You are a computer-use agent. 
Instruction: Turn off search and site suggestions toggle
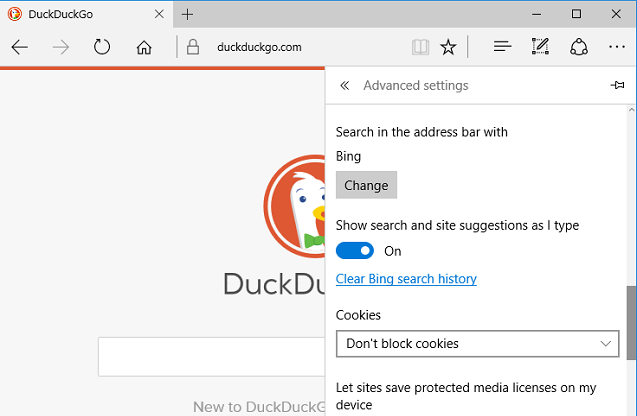coord(355,251)
